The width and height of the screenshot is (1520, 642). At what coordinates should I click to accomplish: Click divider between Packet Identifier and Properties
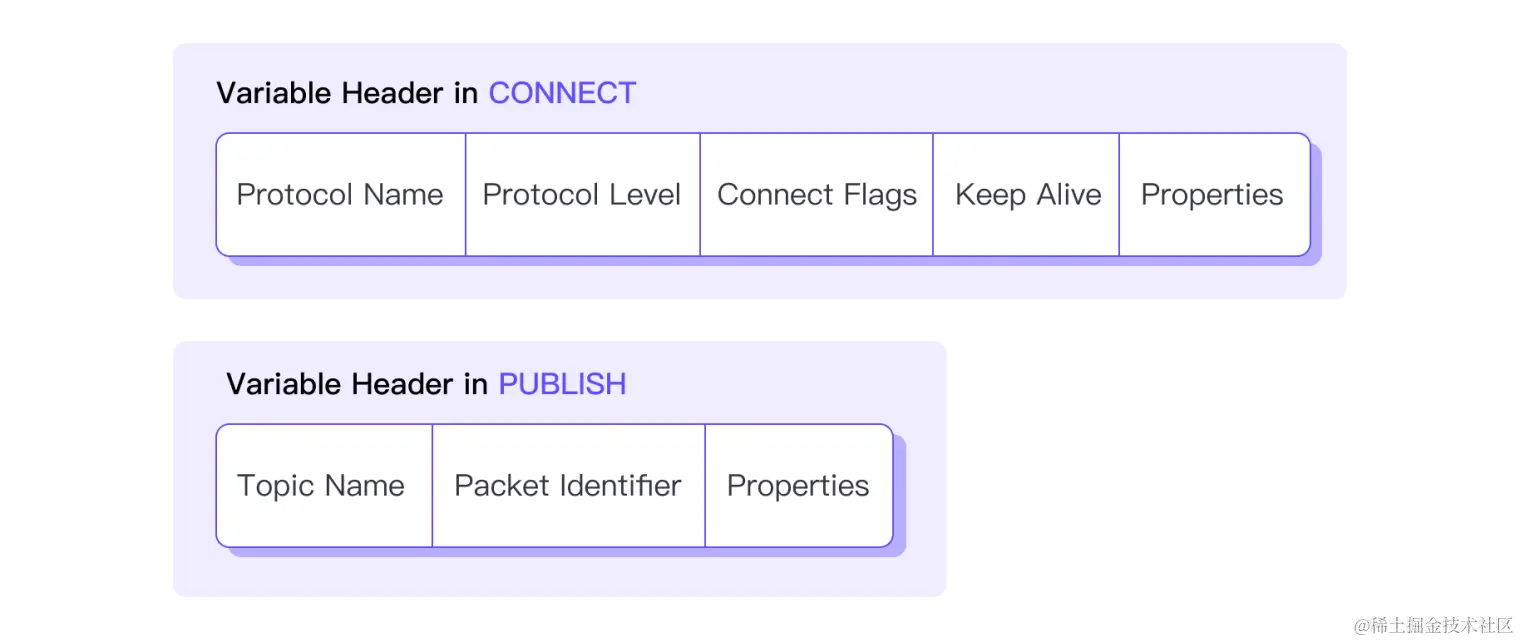click(x=705, y=485)
